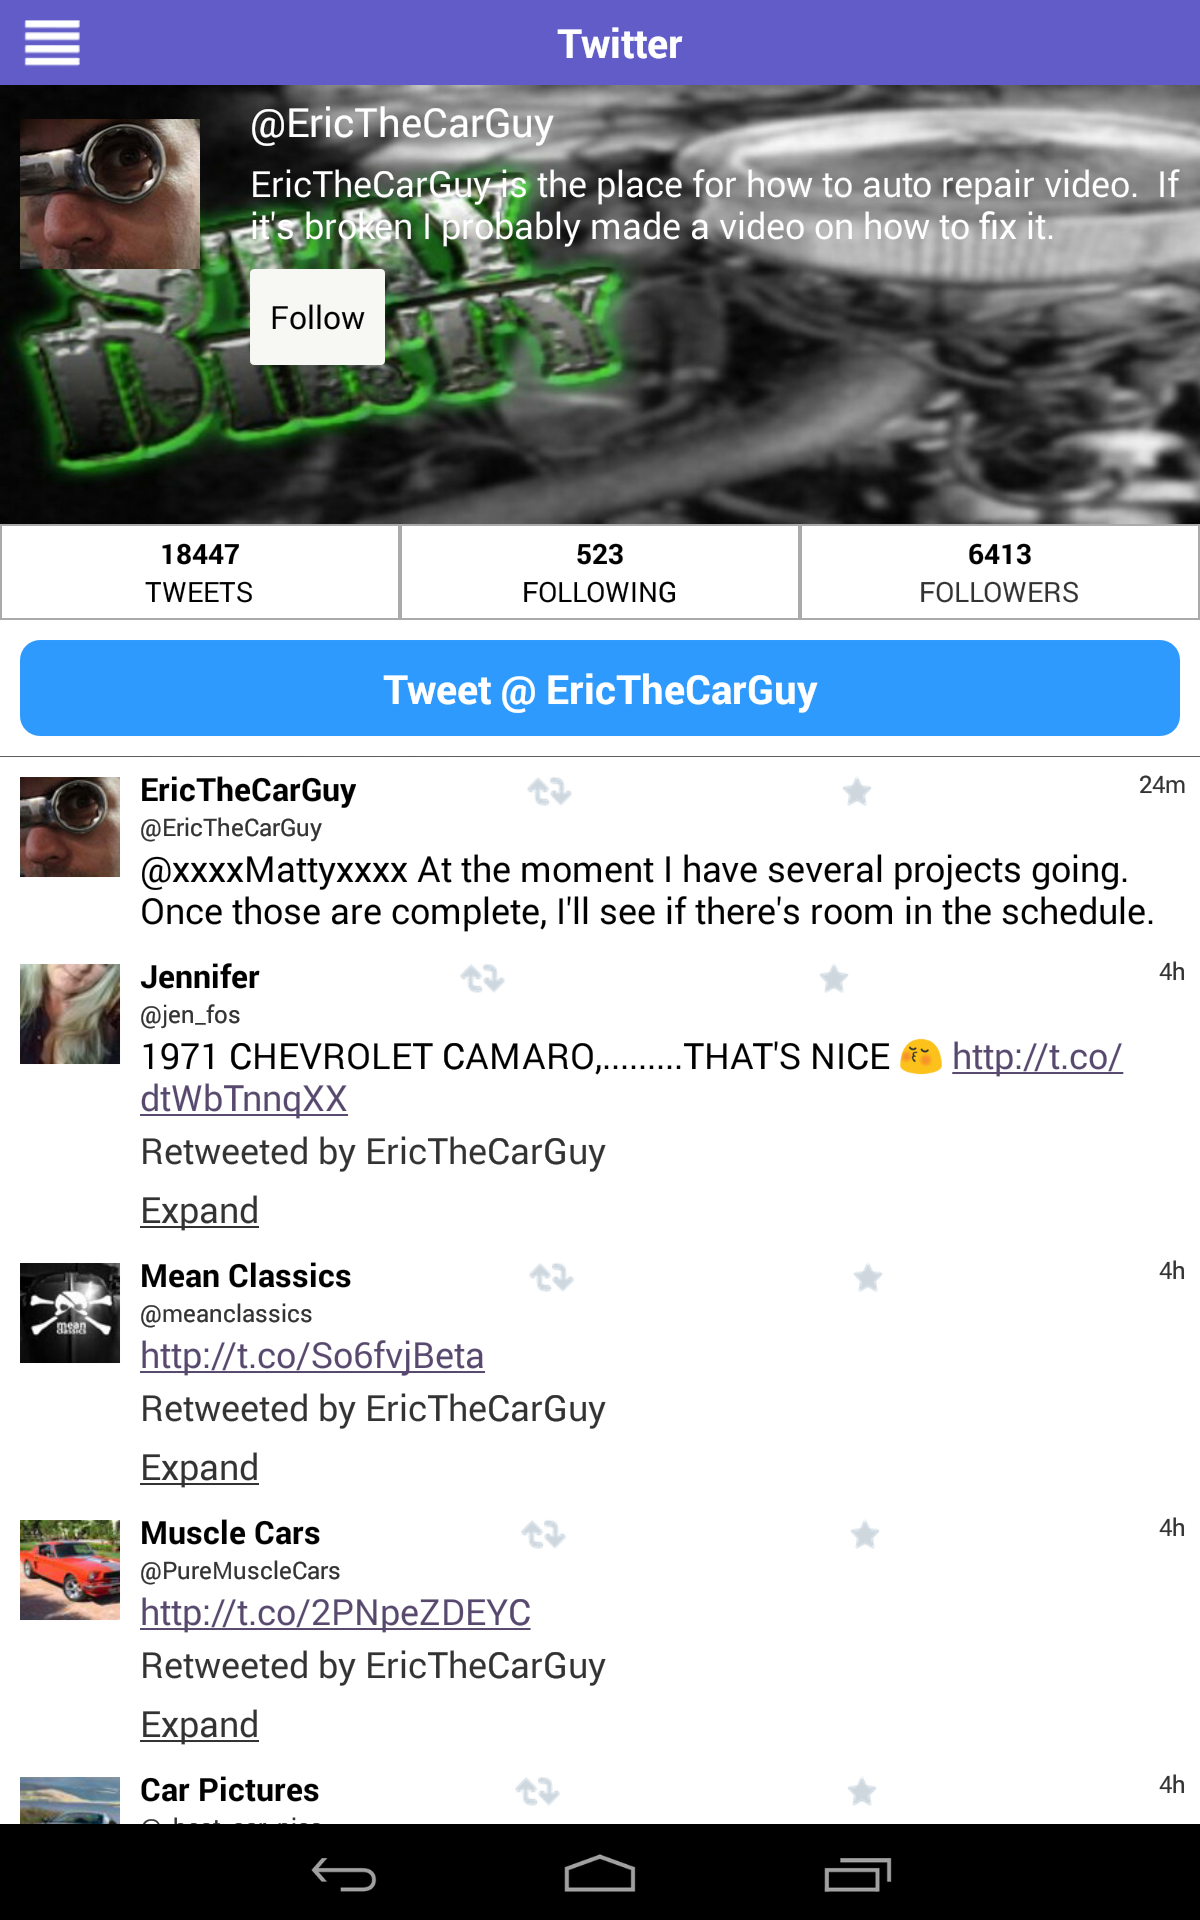Image resolution: width=1200 pixels, height=1920 pixels.
Task: Favorite the Muscle Cars tweet with the star
Action: (x=865, y=1534)
